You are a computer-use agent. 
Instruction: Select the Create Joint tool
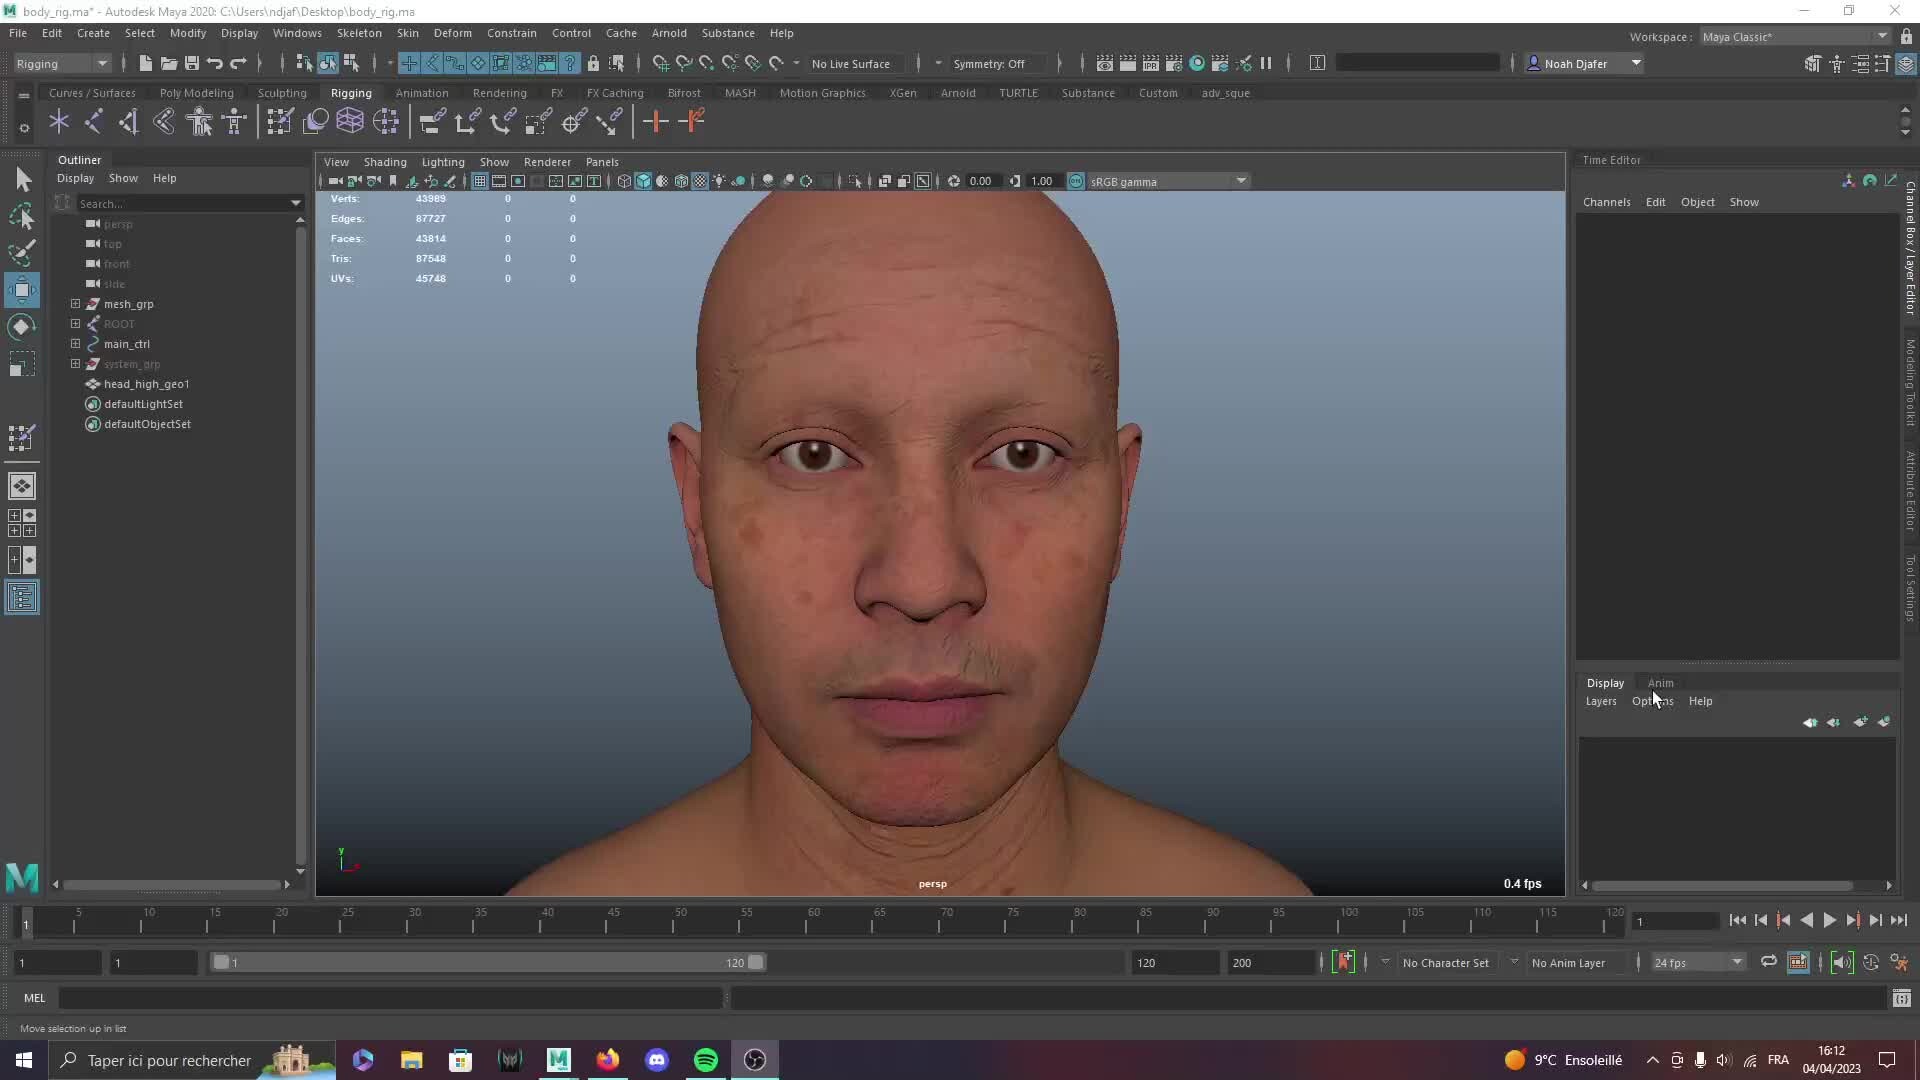pos(58,121)
